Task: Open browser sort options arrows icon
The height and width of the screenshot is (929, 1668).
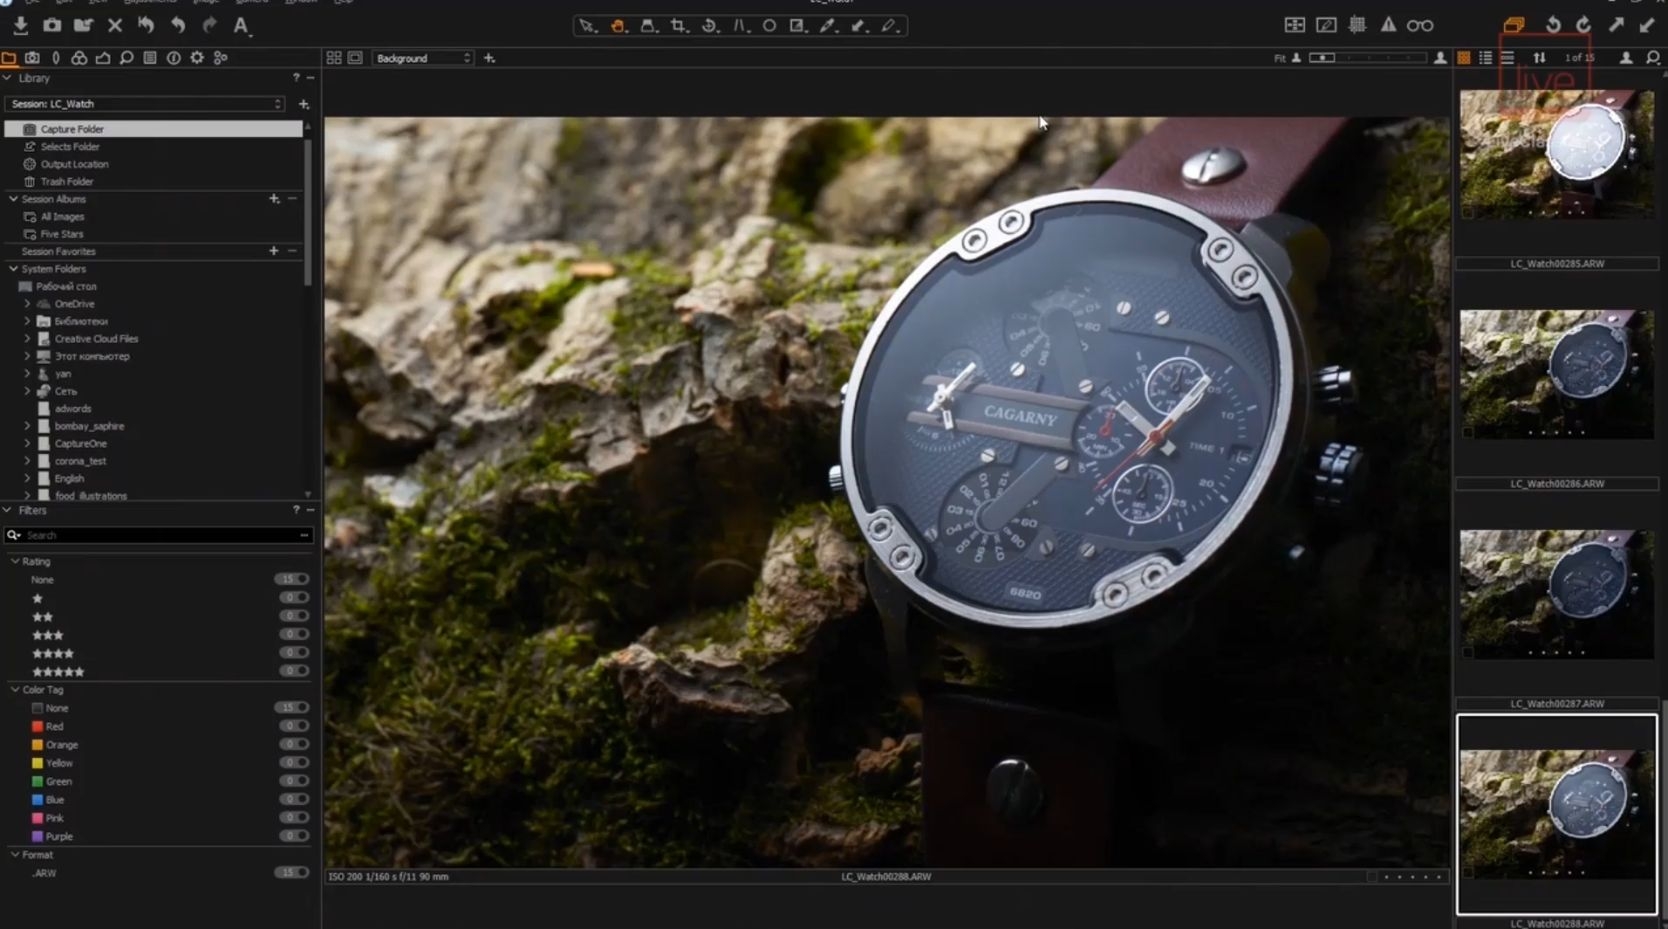Action: pyautogui.click(x=1539, y=58)
